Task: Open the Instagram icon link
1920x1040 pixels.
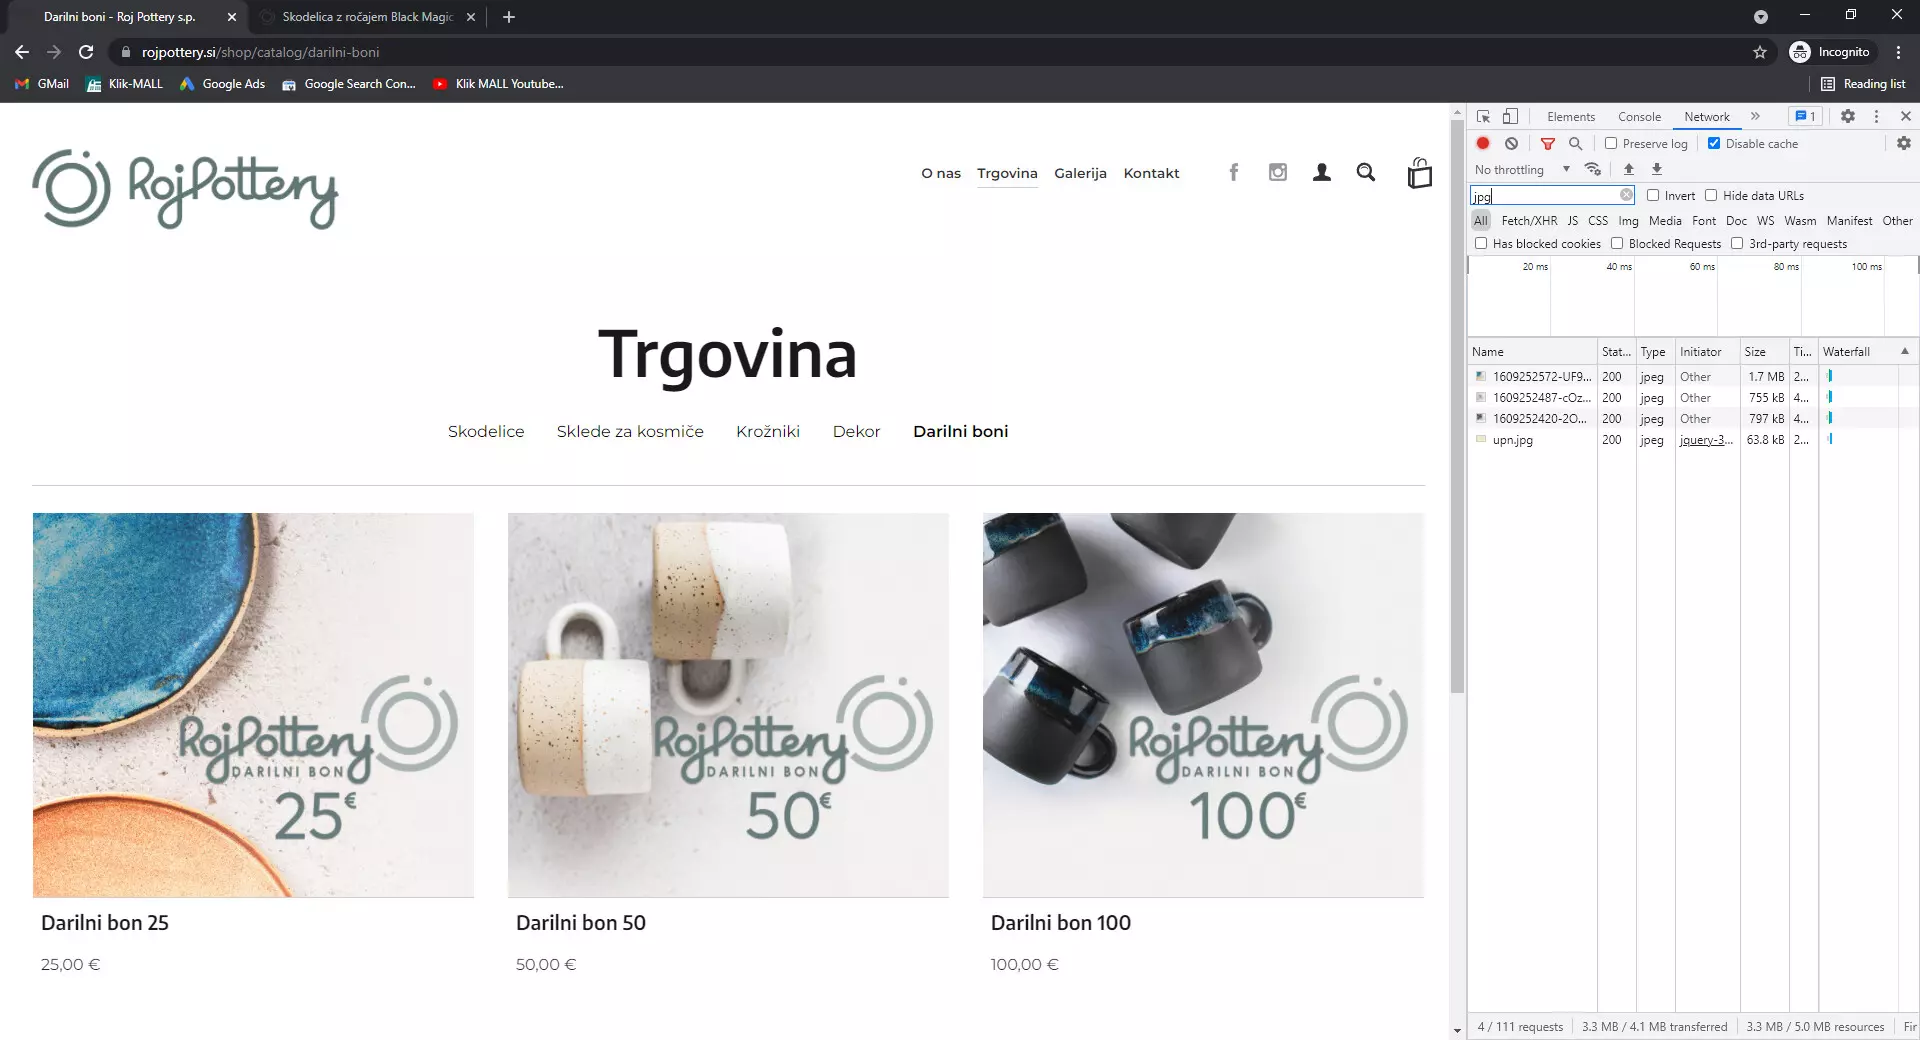Action: [1277, 173]
